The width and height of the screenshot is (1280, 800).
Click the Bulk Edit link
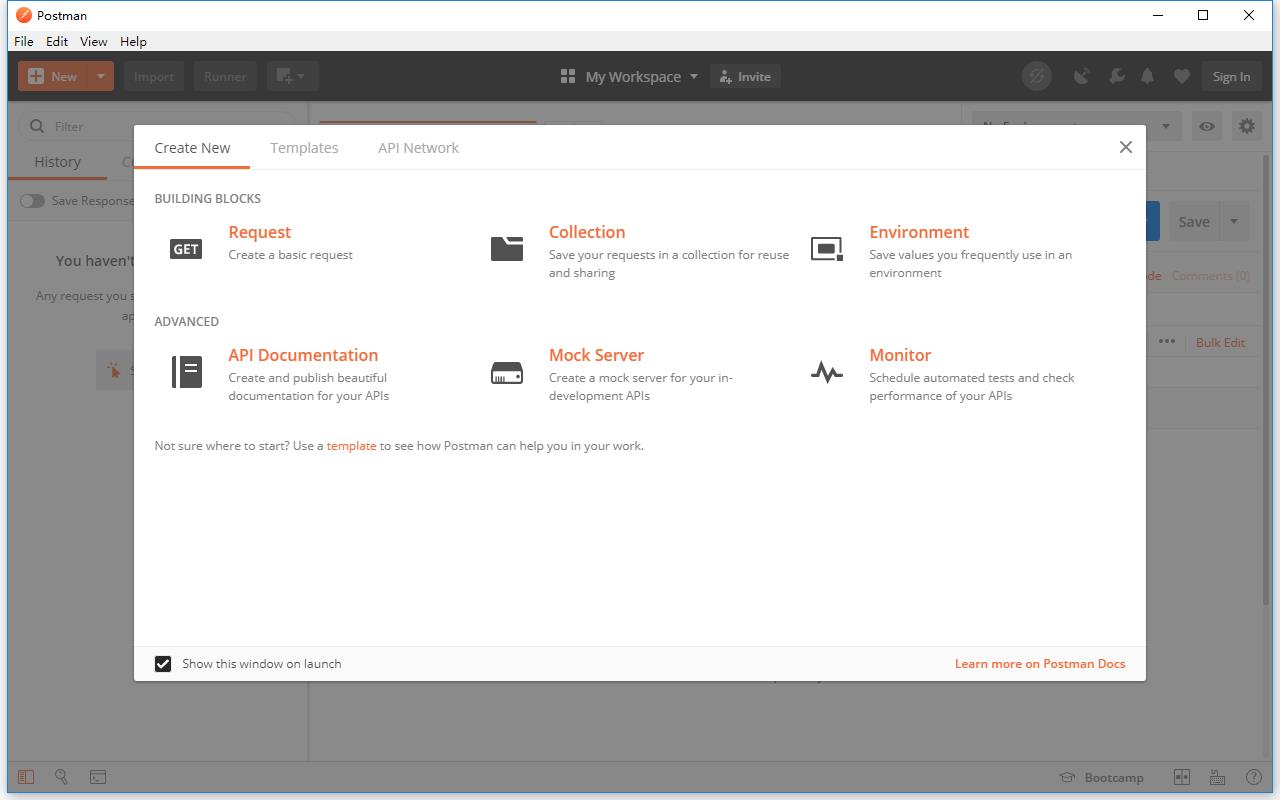point(1220,342)
